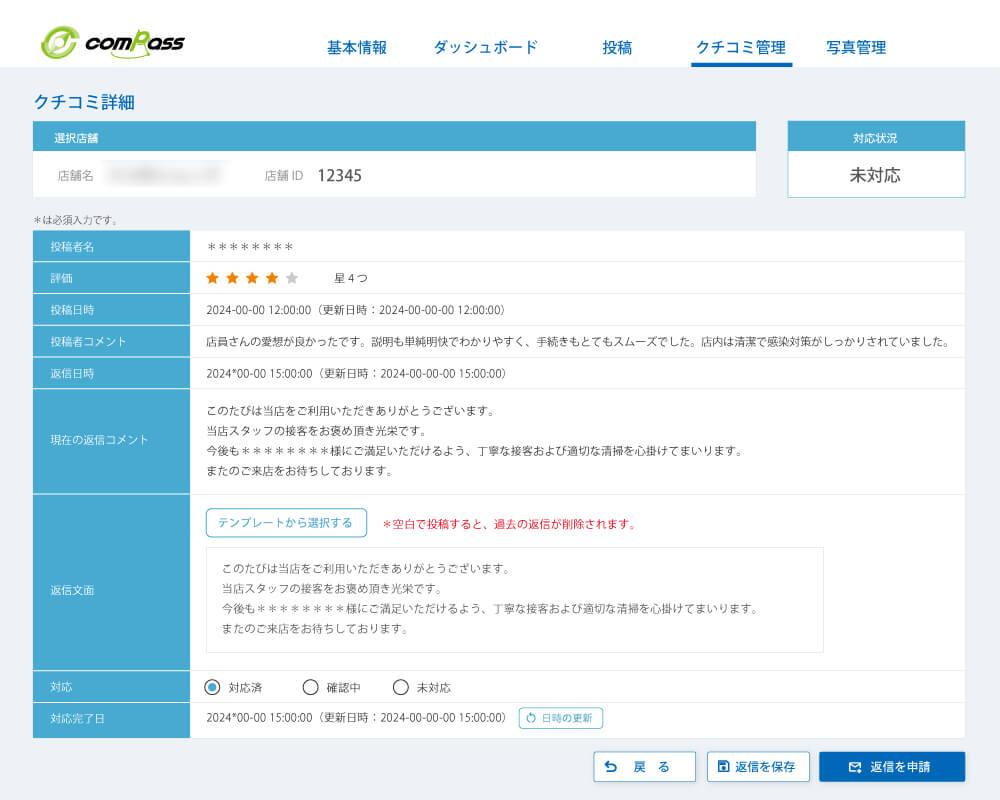Click the 未対応 status box
Viewport: 1000px width, 800px height.
pos(876,174)
